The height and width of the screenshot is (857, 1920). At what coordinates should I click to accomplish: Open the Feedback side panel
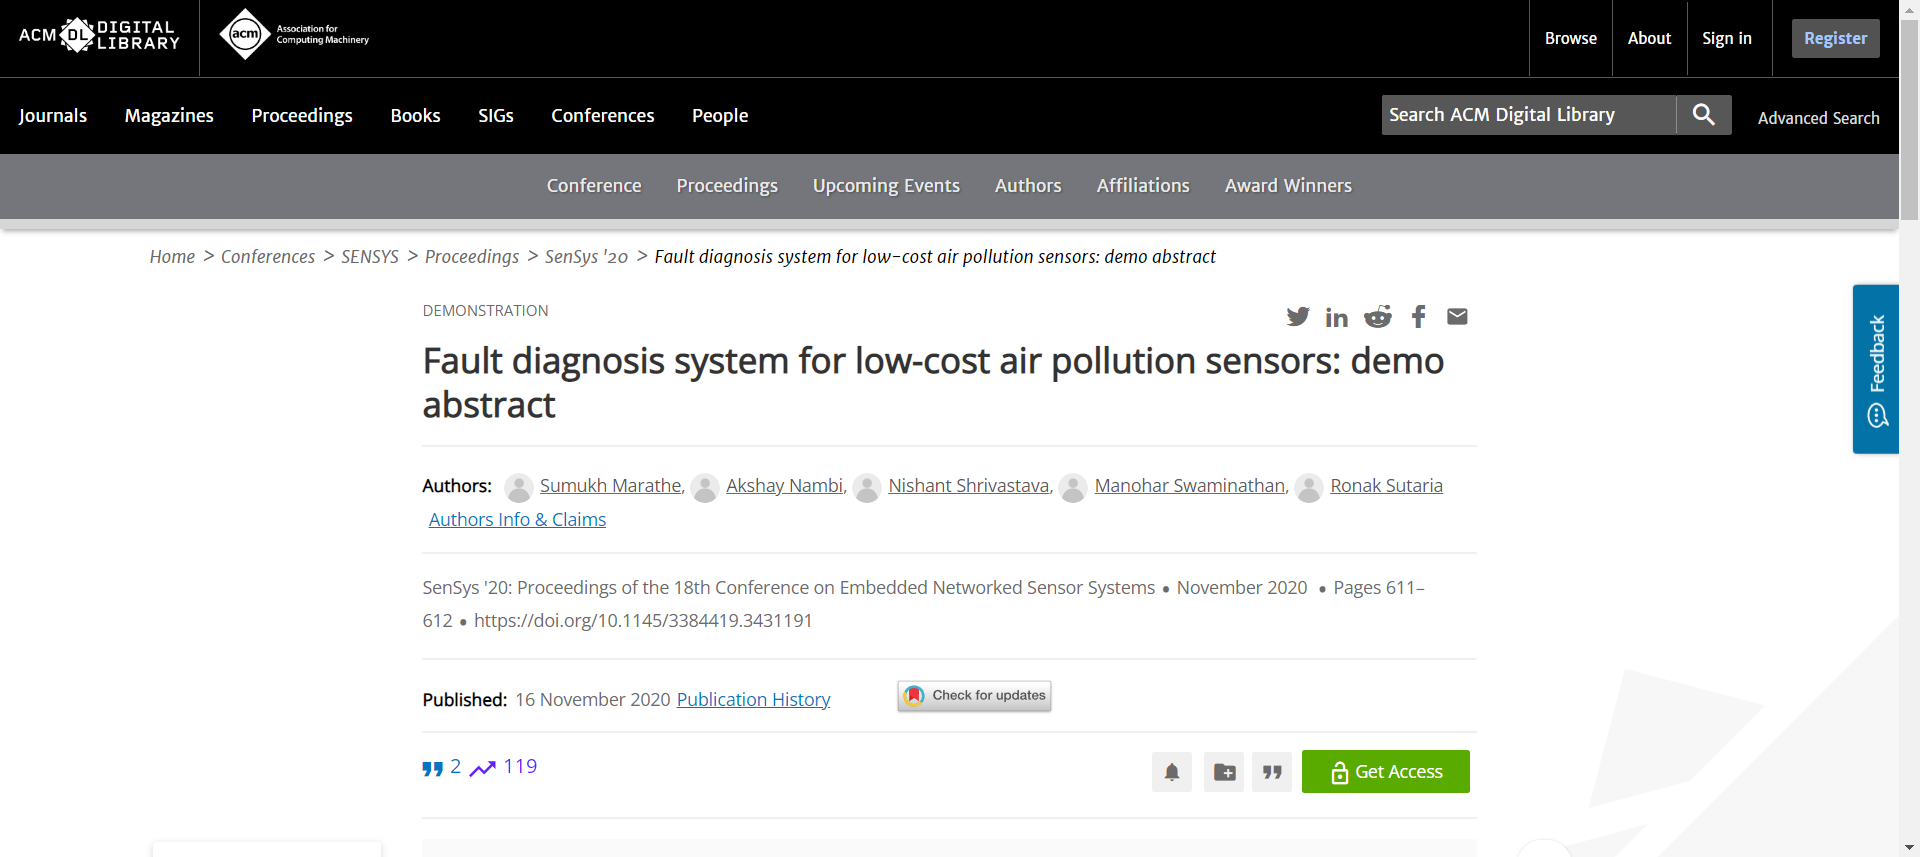[1875, 369]
